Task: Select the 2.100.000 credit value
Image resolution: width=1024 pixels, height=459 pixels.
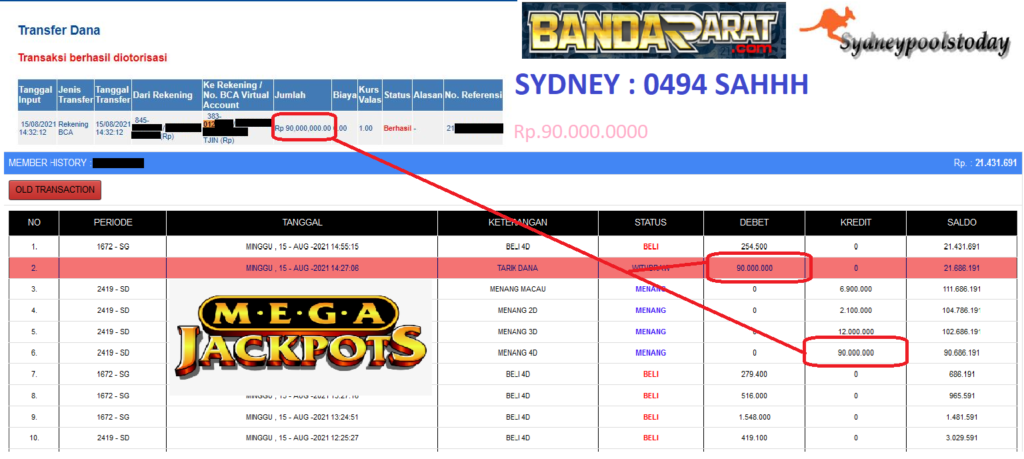Action: [x=856, y=310]
